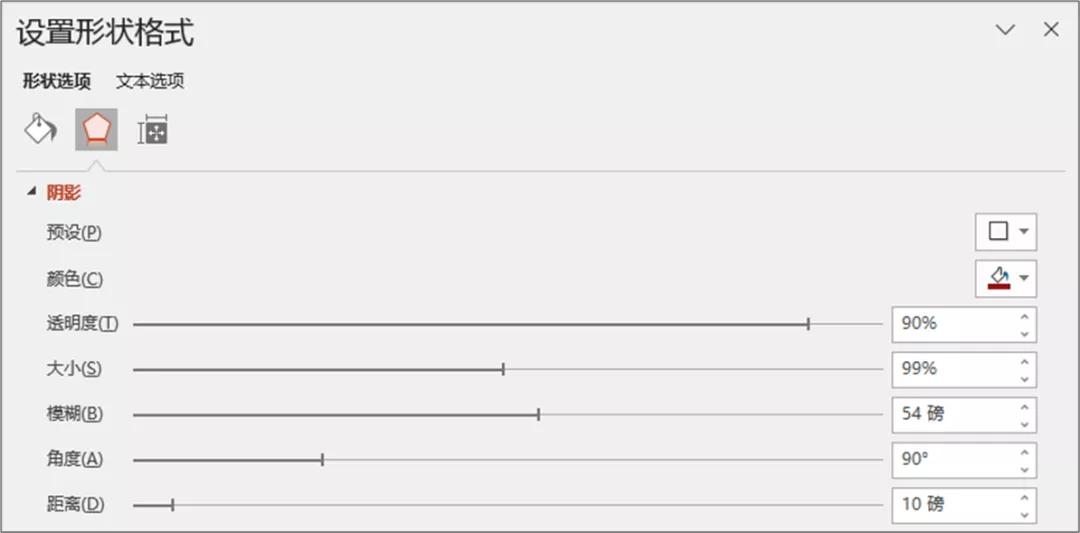The height and width of the screenshot is (533, 1080).
Task: Decrease the 模糊 value with down arrow
Action: pyautogui.click(x=1024, y=424)
